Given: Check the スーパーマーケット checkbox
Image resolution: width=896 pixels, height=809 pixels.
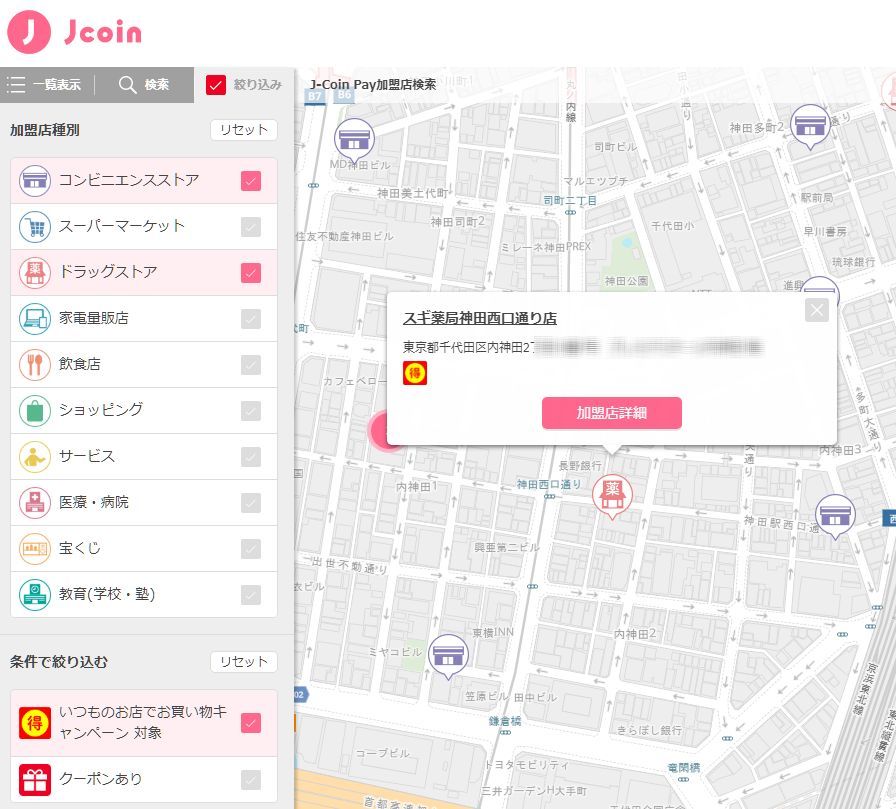Looking at the screenshot, I should [x=251, y=227].
